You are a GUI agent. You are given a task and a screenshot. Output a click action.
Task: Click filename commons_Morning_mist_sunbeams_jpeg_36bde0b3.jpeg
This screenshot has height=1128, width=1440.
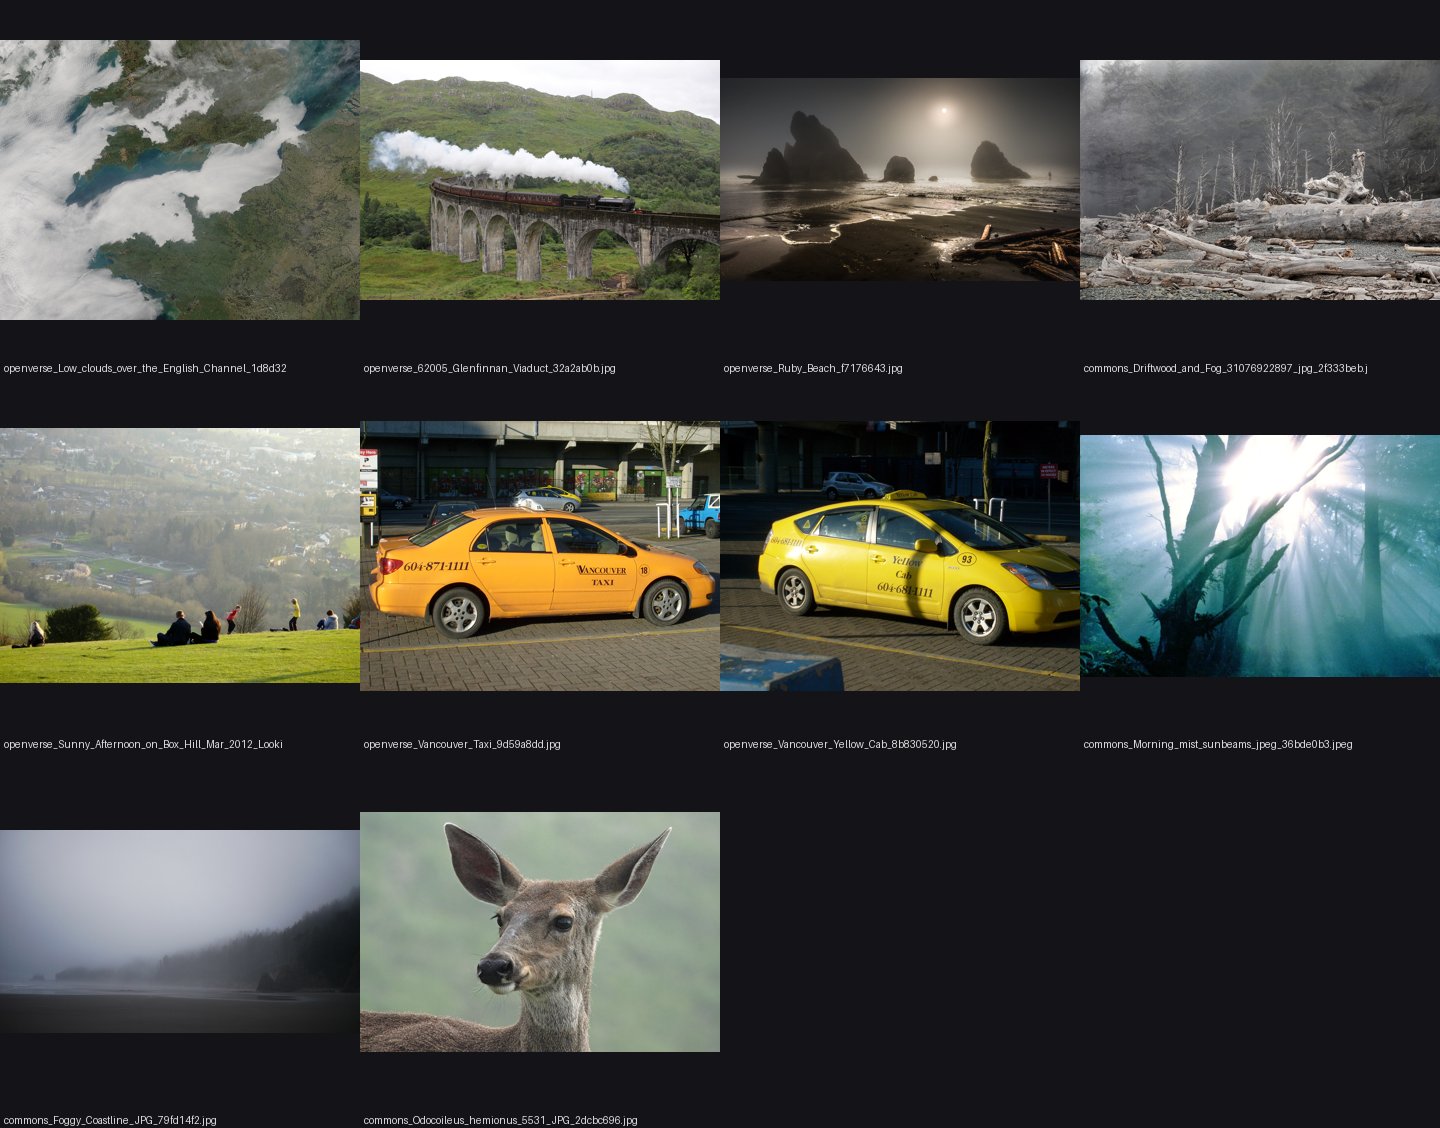click(1218, 744)
